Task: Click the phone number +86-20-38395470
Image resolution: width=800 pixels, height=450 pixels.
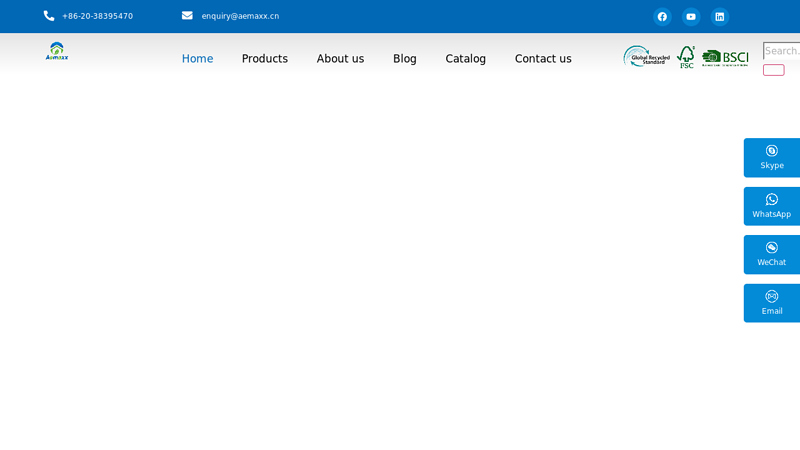Action: 97,16
